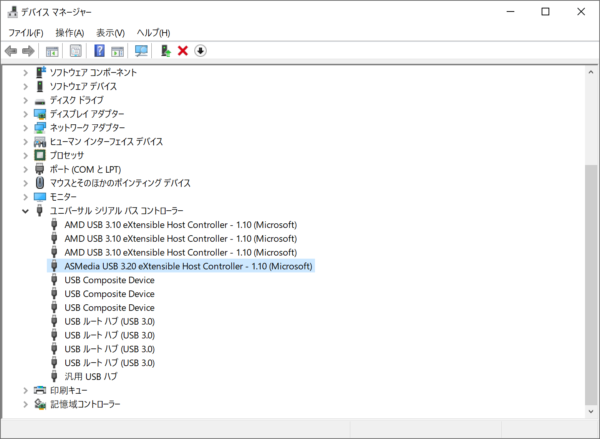Collapse the ユニバーサル シリアル バス コントローラー node

click(26, 211)
